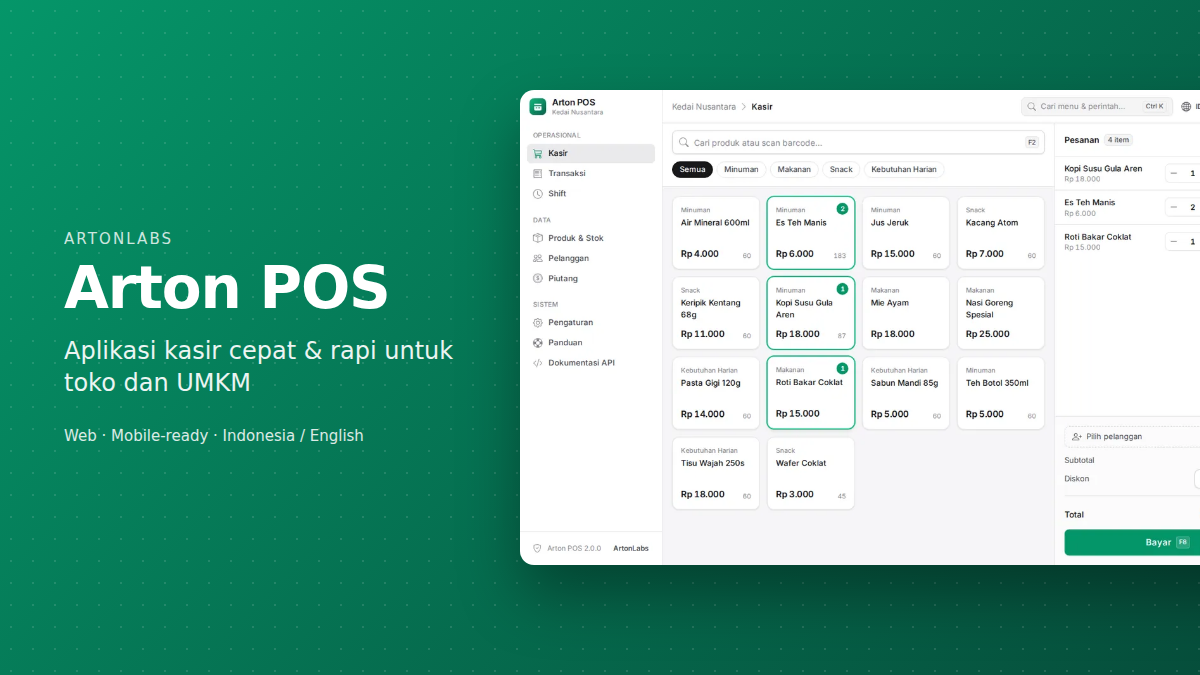Click the Roti Bakar Coklat product card

coord(811,393)
